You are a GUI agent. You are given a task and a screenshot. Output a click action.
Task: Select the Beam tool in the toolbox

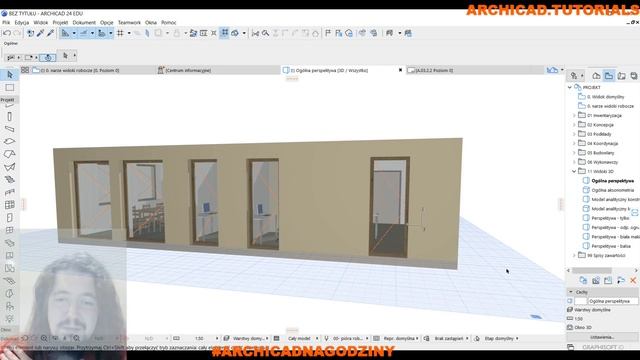point(10,129)
